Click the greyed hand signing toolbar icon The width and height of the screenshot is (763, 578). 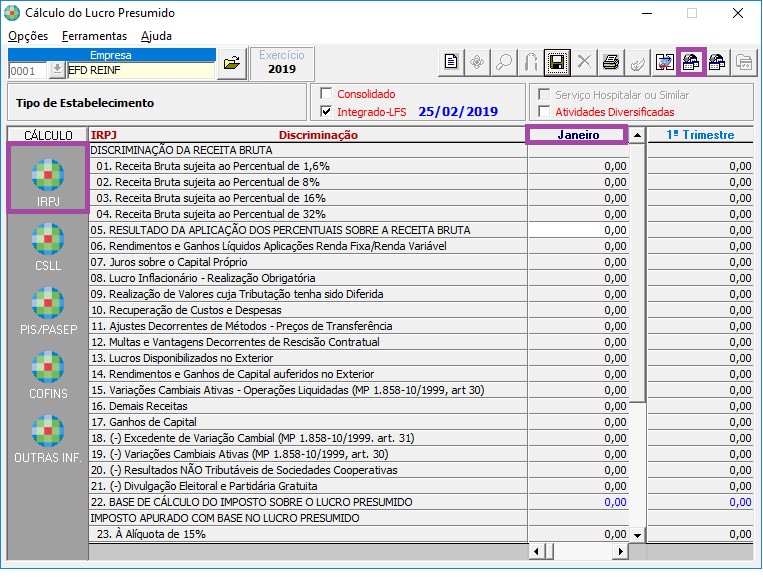point(637,62)
